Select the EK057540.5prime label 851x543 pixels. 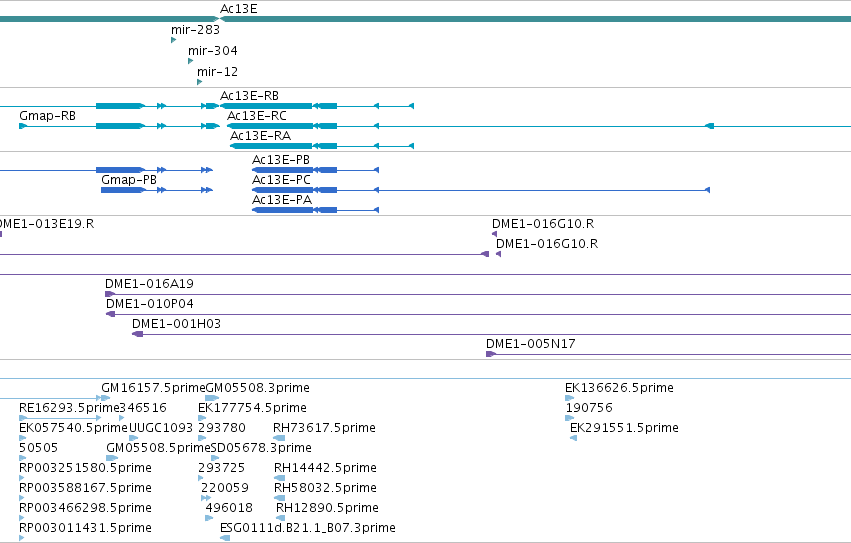click(x=73, y=428)
